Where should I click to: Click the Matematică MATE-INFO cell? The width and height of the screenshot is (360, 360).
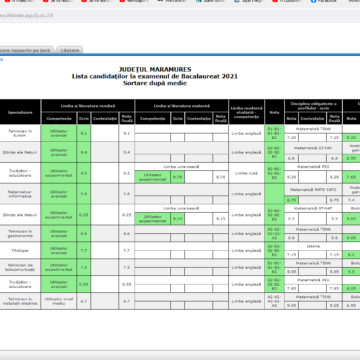(x=313, y=190)
